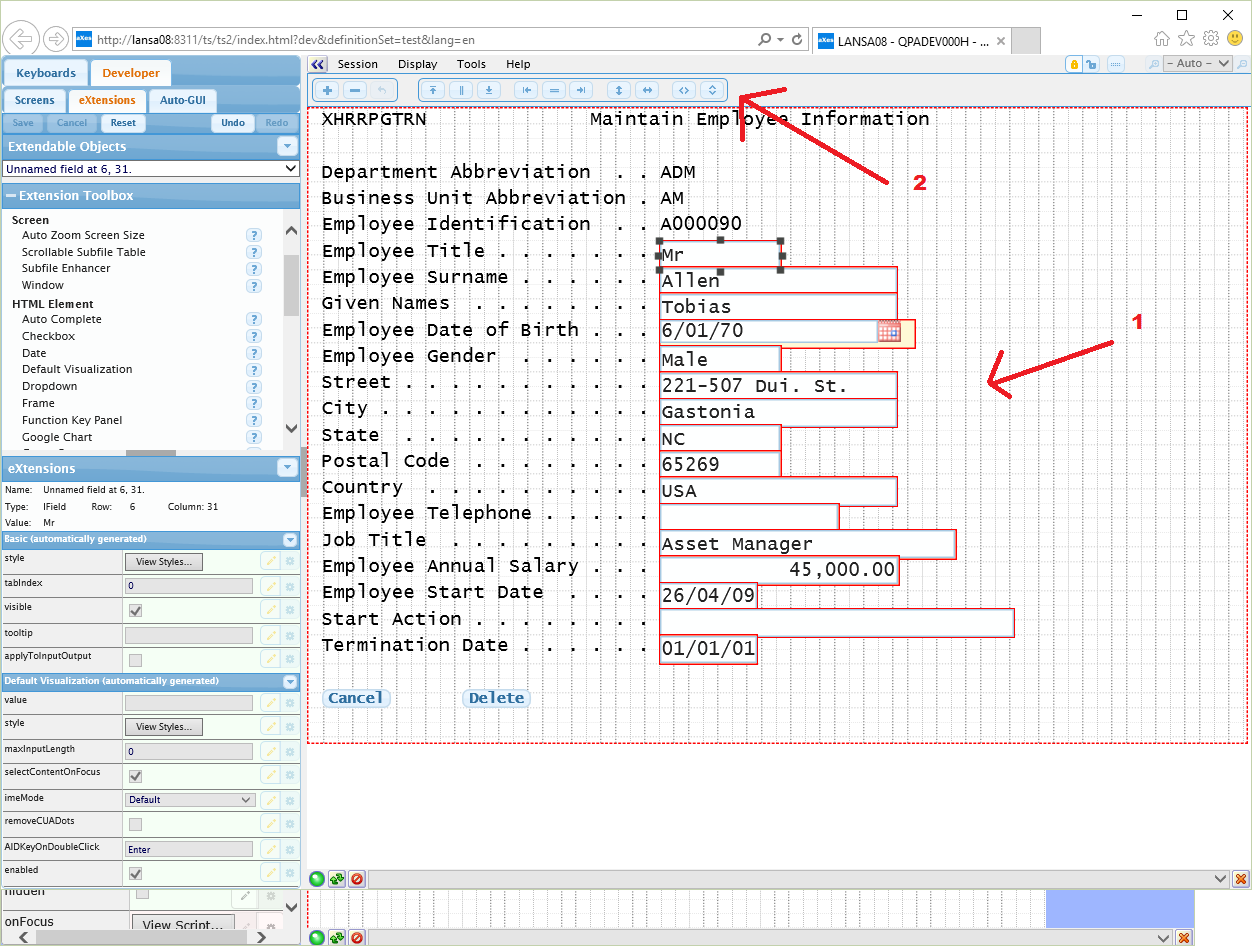This screenshot has height=946, width=1252.
Task: Toggle the removeCUADots checkbox
Action: (135, 824)
